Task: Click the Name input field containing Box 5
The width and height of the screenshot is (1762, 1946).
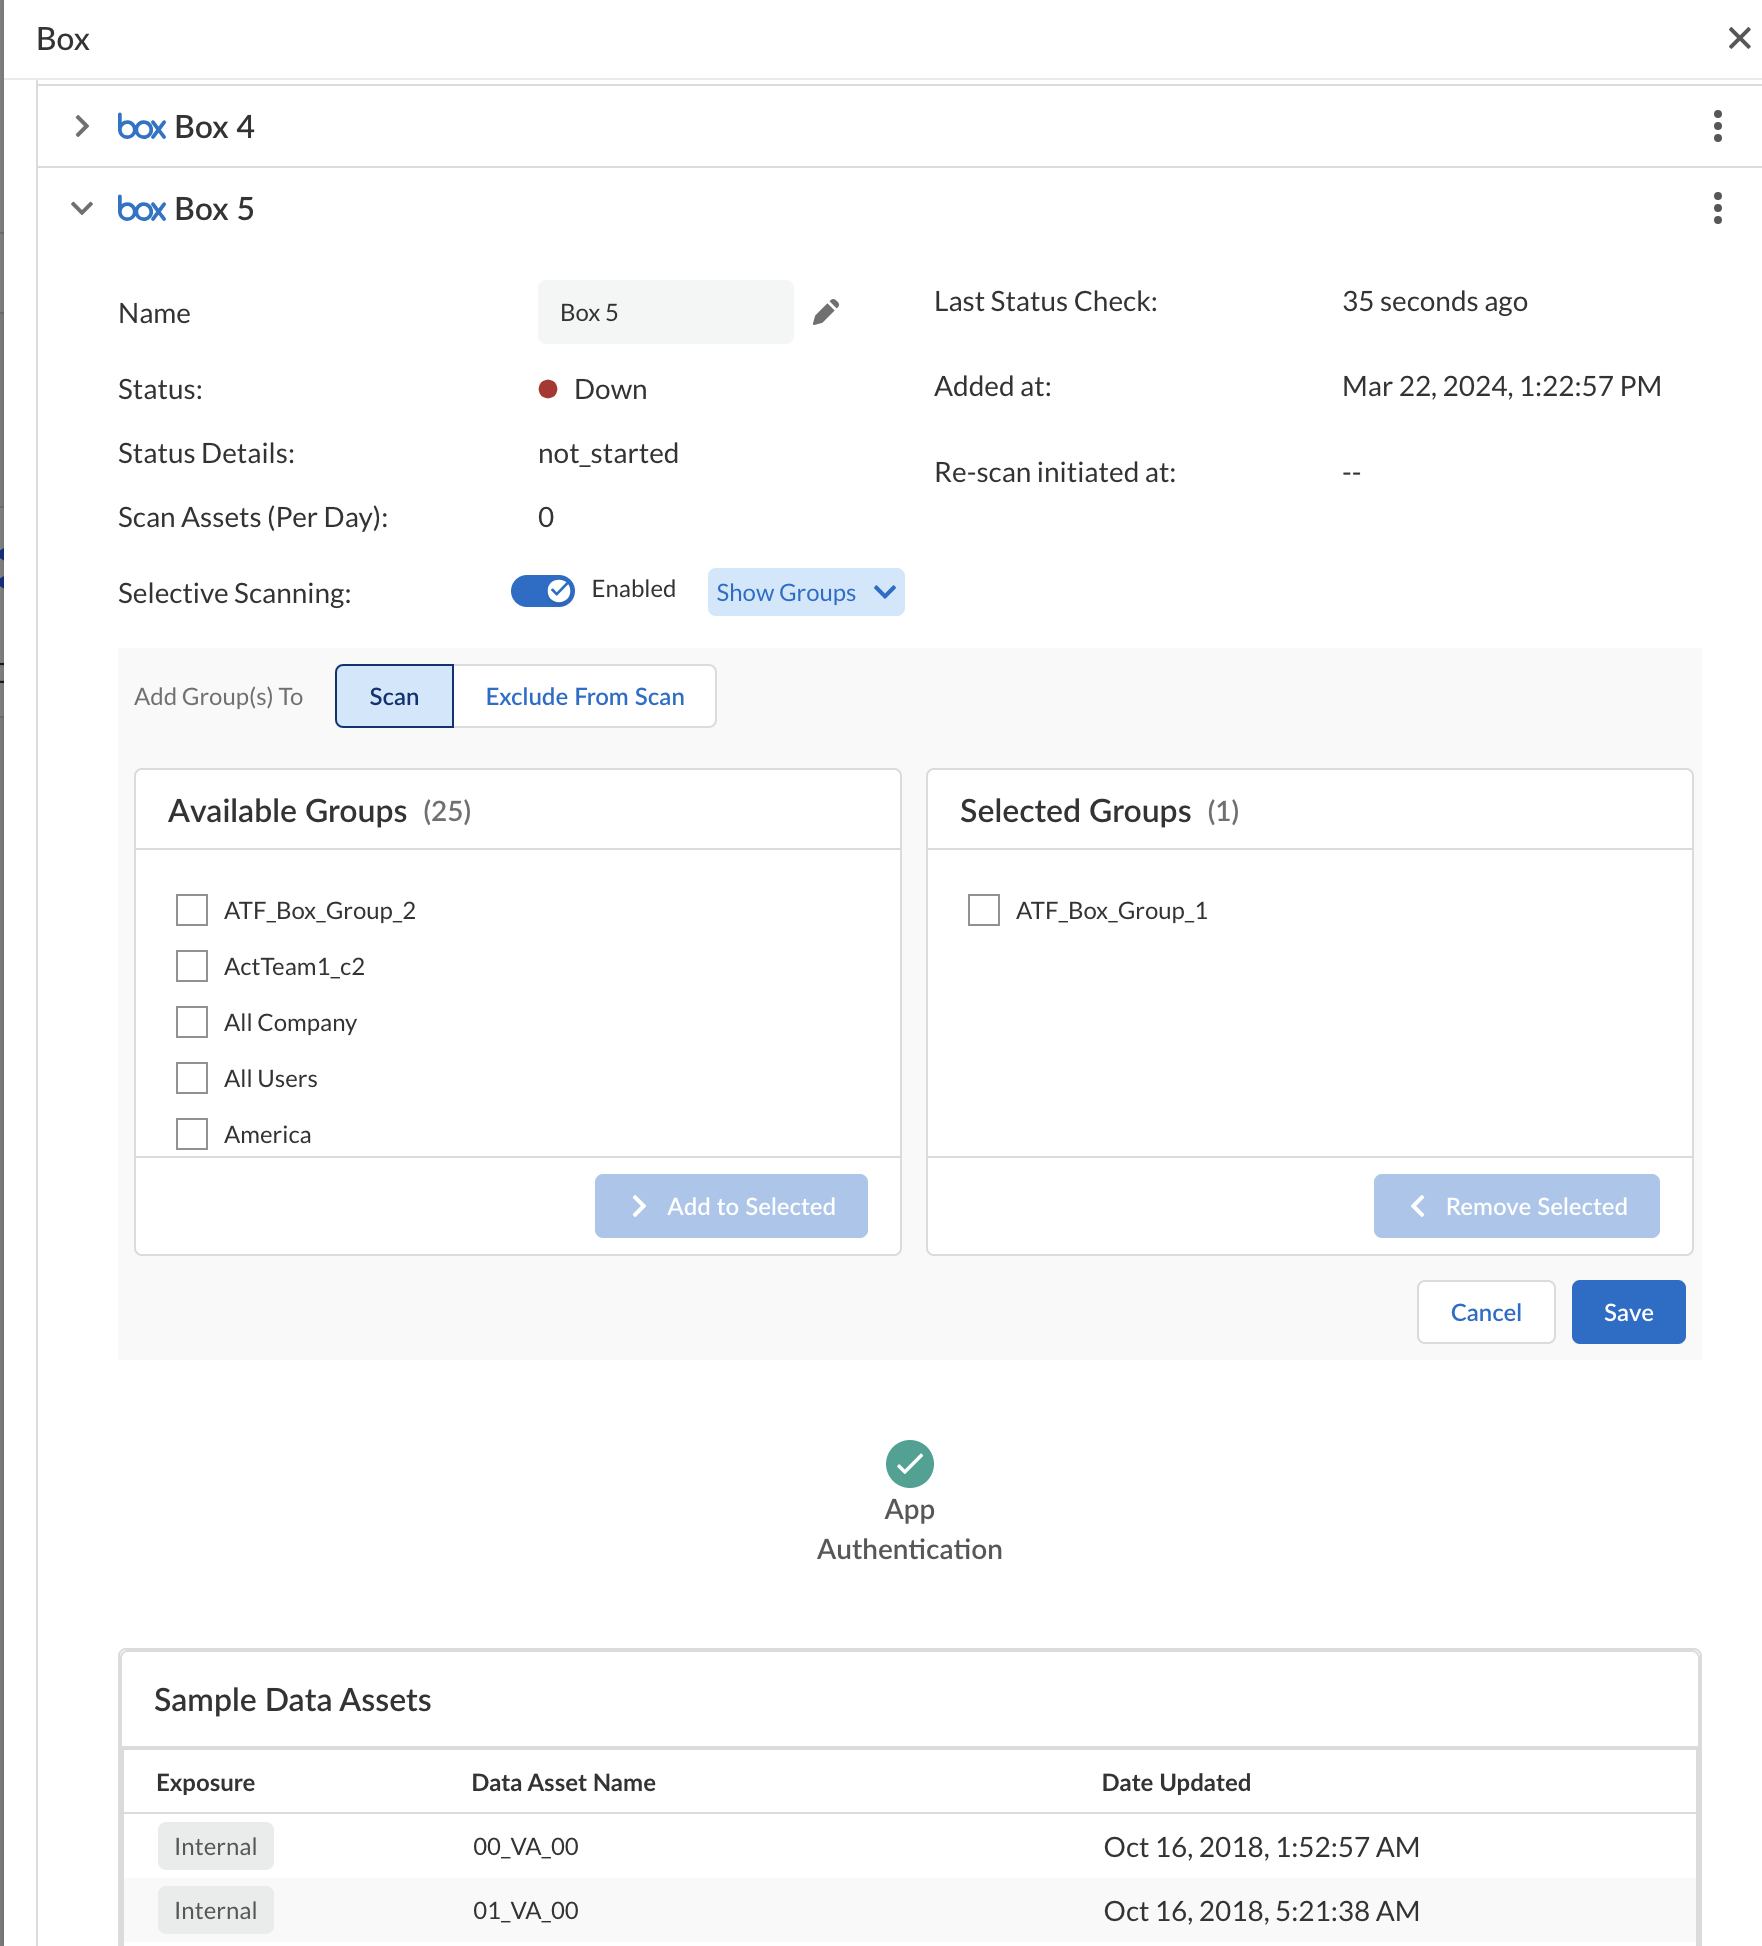Action: point(665,313)
